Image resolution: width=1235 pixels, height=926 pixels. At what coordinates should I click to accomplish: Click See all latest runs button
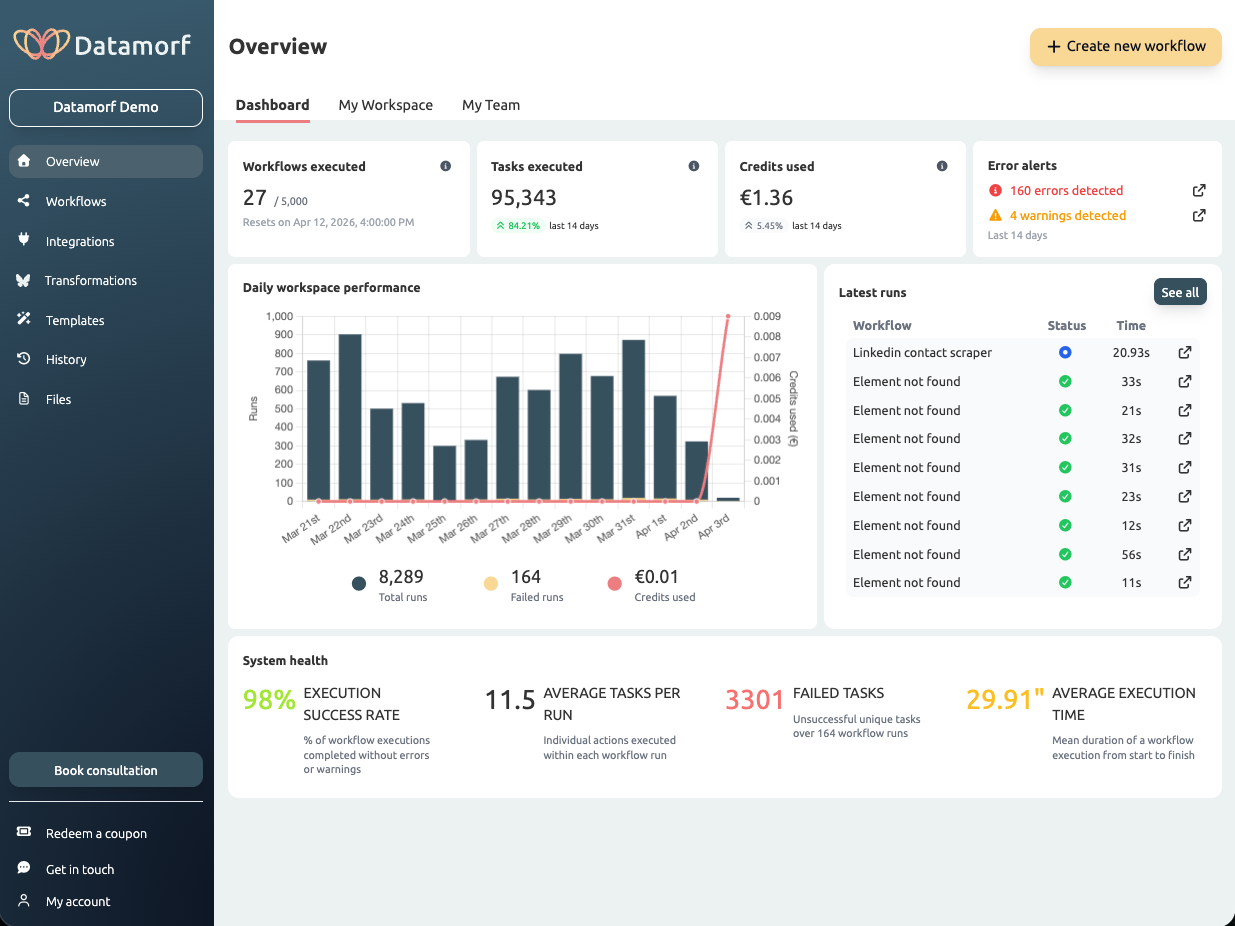pyautogui.click(x=1180, y=292)
